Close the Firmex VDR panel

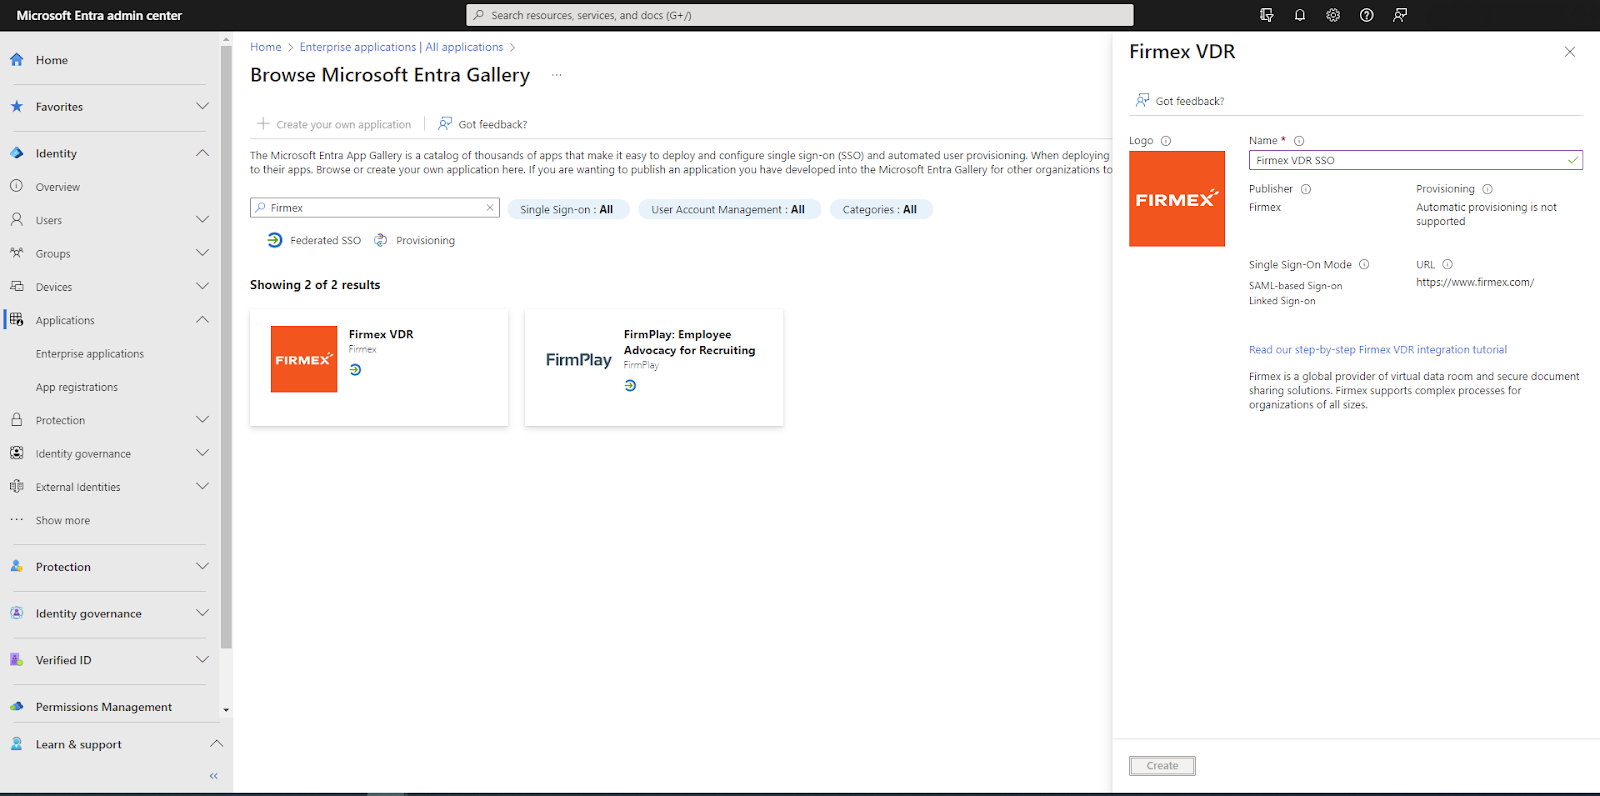click(x=1570, y=52)
